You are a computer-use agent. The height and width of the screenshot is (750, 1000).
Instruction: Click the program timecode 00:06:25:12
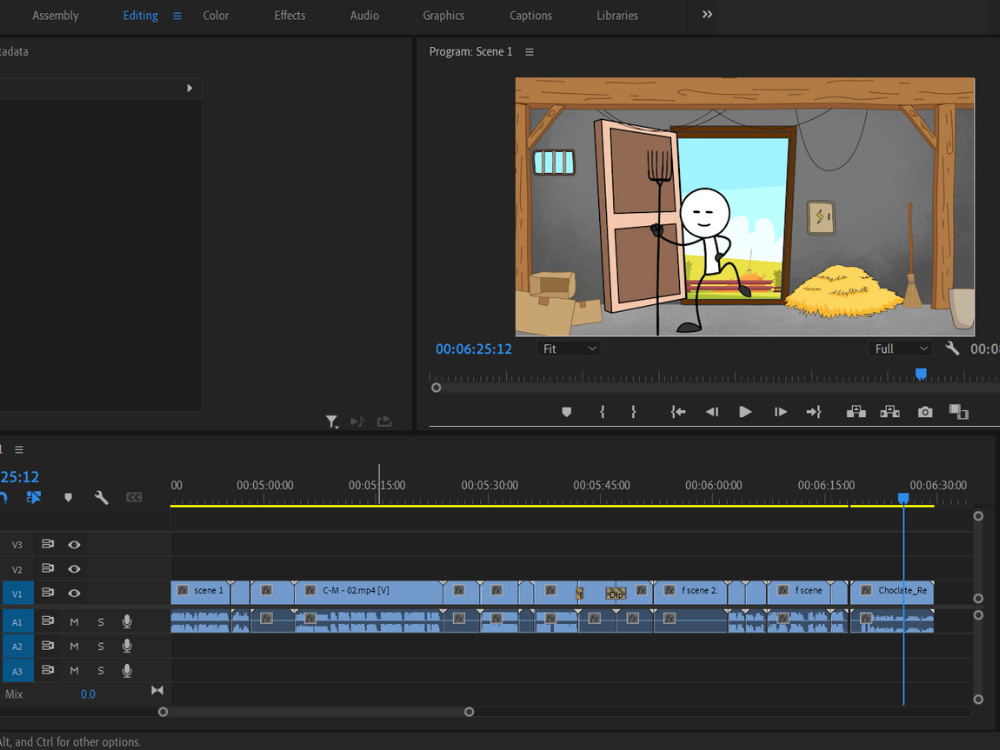[x=473, y=349]
